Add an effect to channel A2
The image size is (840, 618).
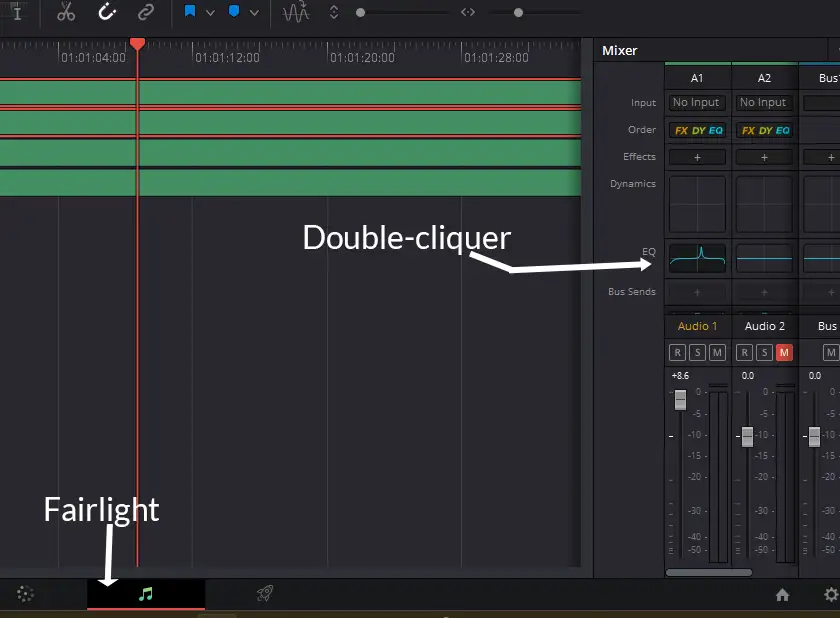pyautogui.click(x=764, y=157)
